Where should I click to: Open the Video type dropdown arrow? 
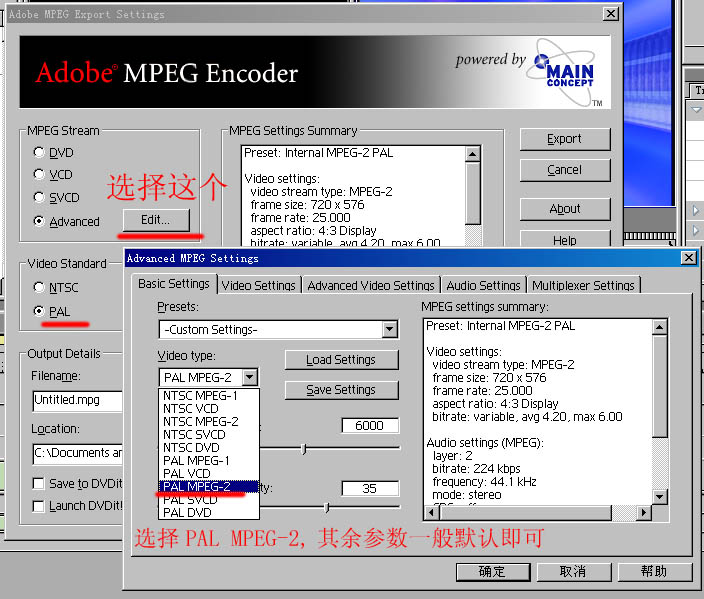[249, 377]
